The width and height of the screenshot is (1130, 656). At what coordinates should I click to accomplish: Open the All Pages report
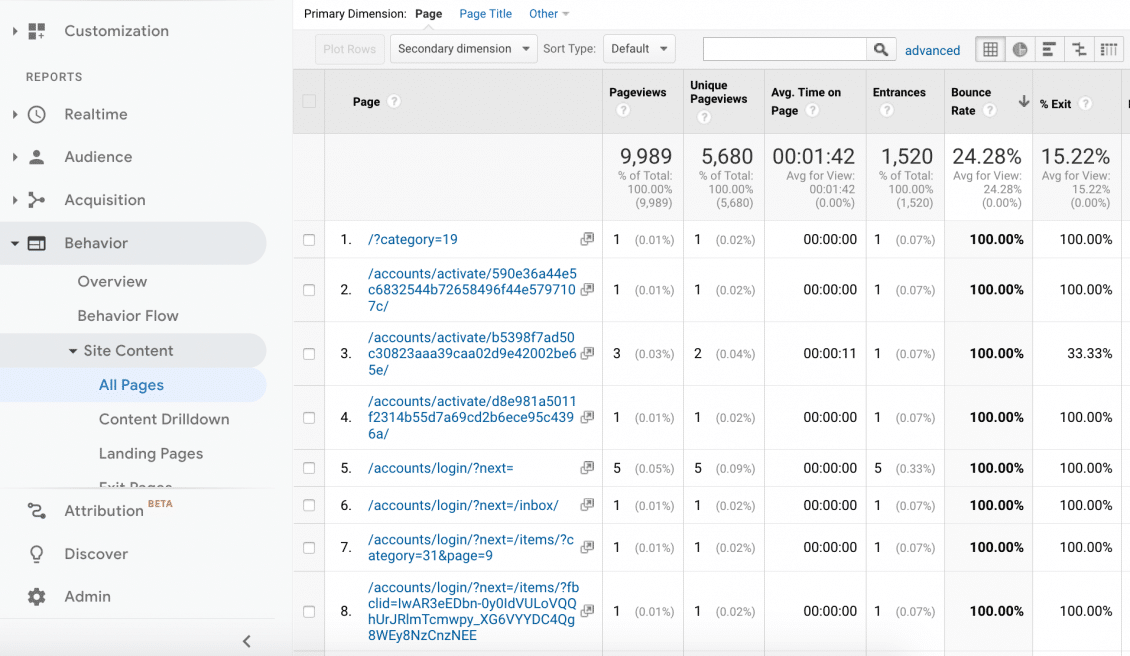[x=131, y=385]
